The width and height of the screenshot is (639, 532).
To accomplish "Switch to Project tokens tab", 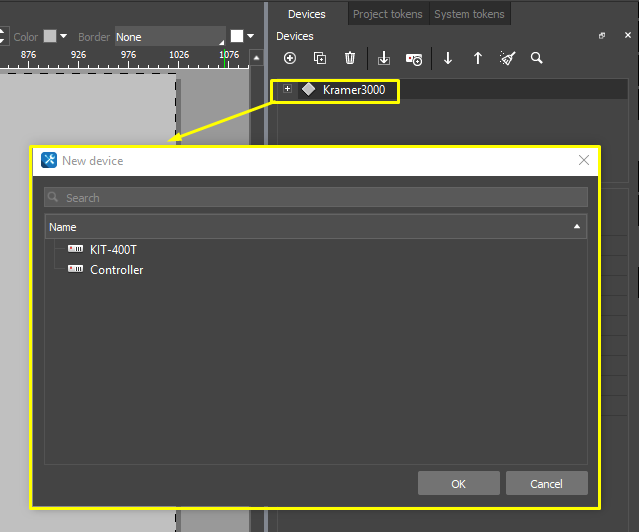I will point(387,14).
